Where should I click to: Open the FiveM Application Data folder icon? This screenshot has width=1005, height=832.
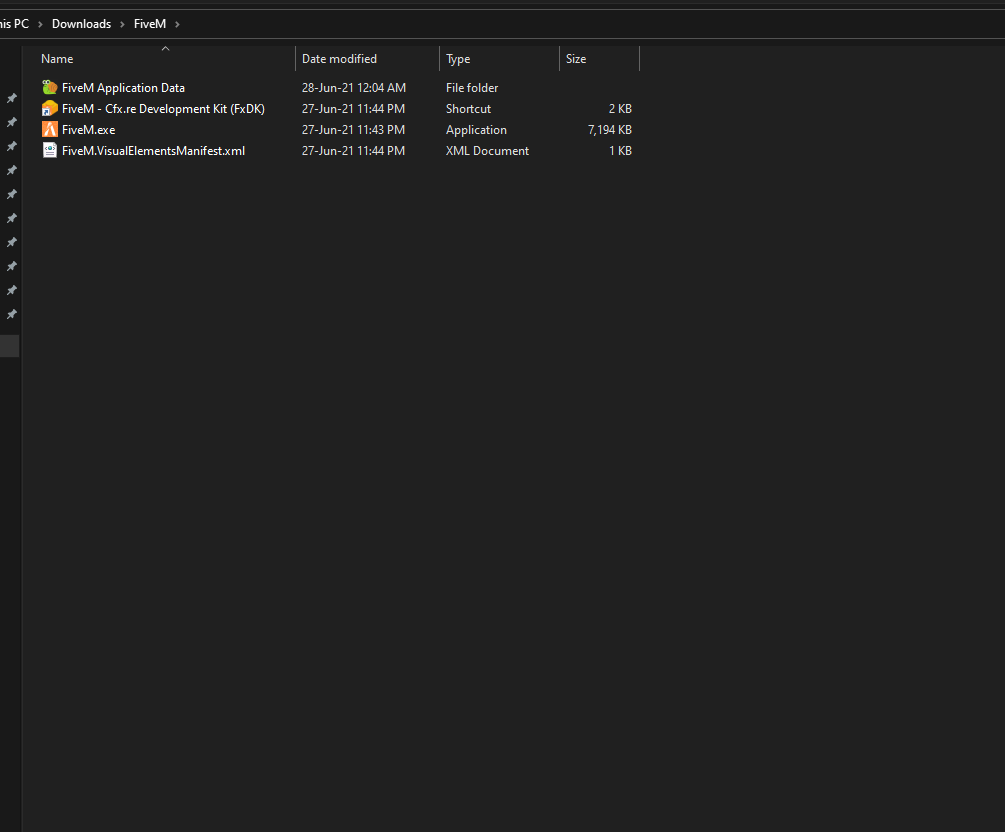(x=49, y=87)
